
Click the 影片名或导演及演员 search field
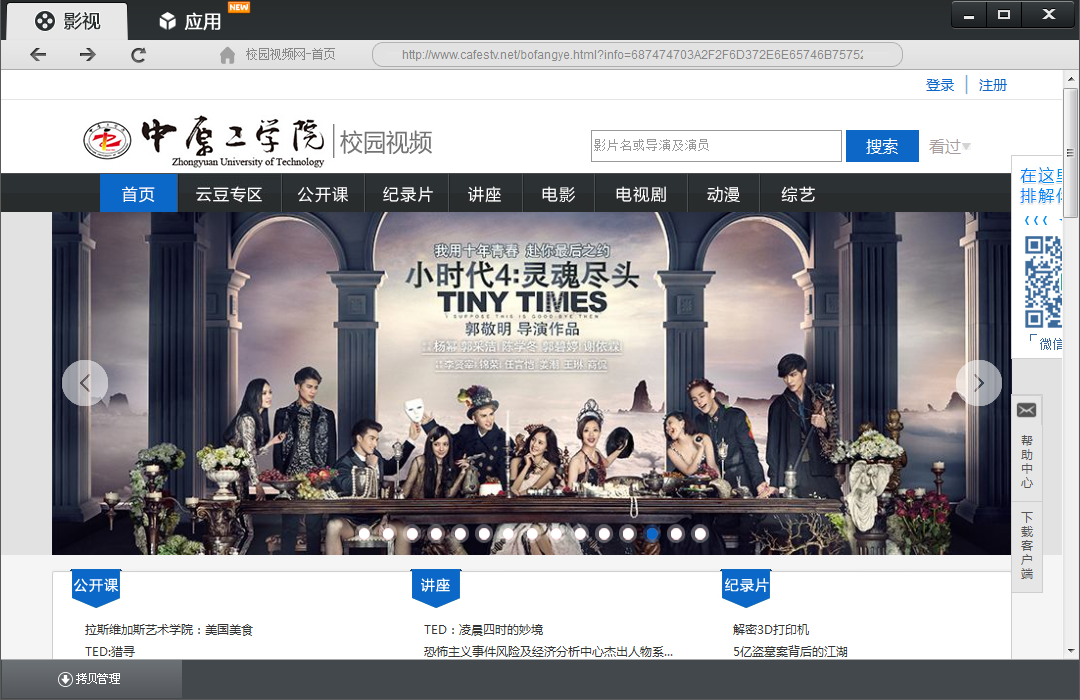click(716, 145)
